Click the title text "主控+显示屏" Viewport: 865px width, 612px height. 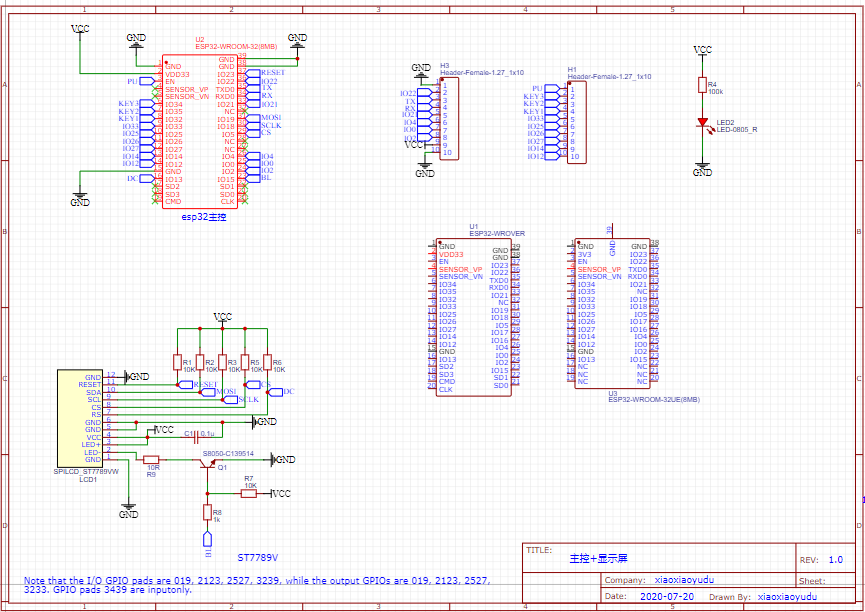[x=599, y=559]
